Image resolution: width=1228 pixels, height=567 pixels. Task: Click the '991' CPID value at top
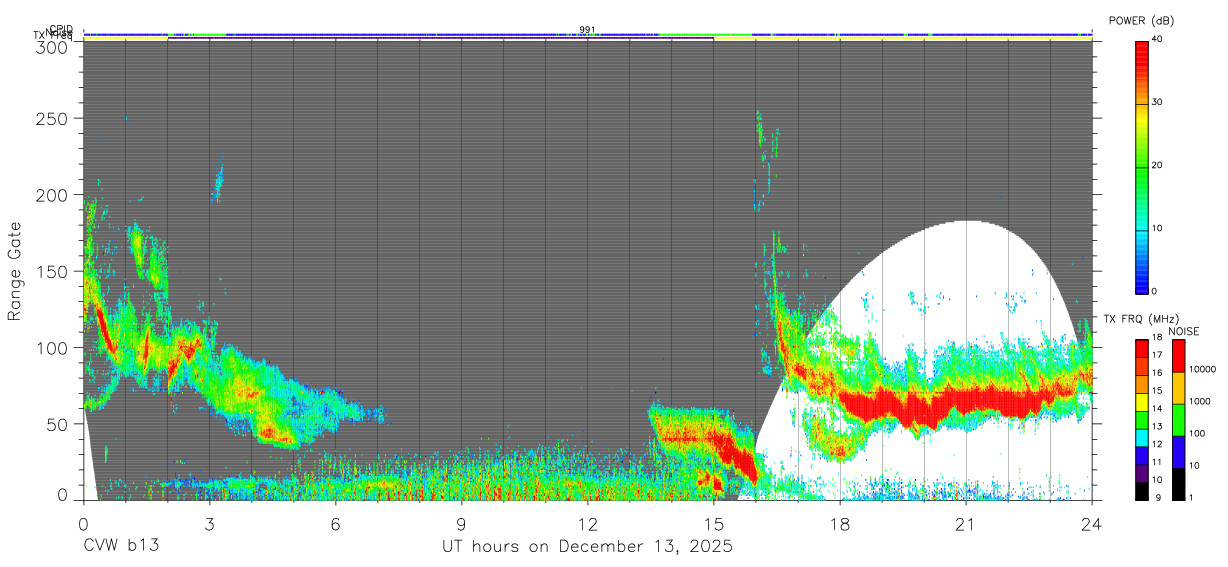588,30
